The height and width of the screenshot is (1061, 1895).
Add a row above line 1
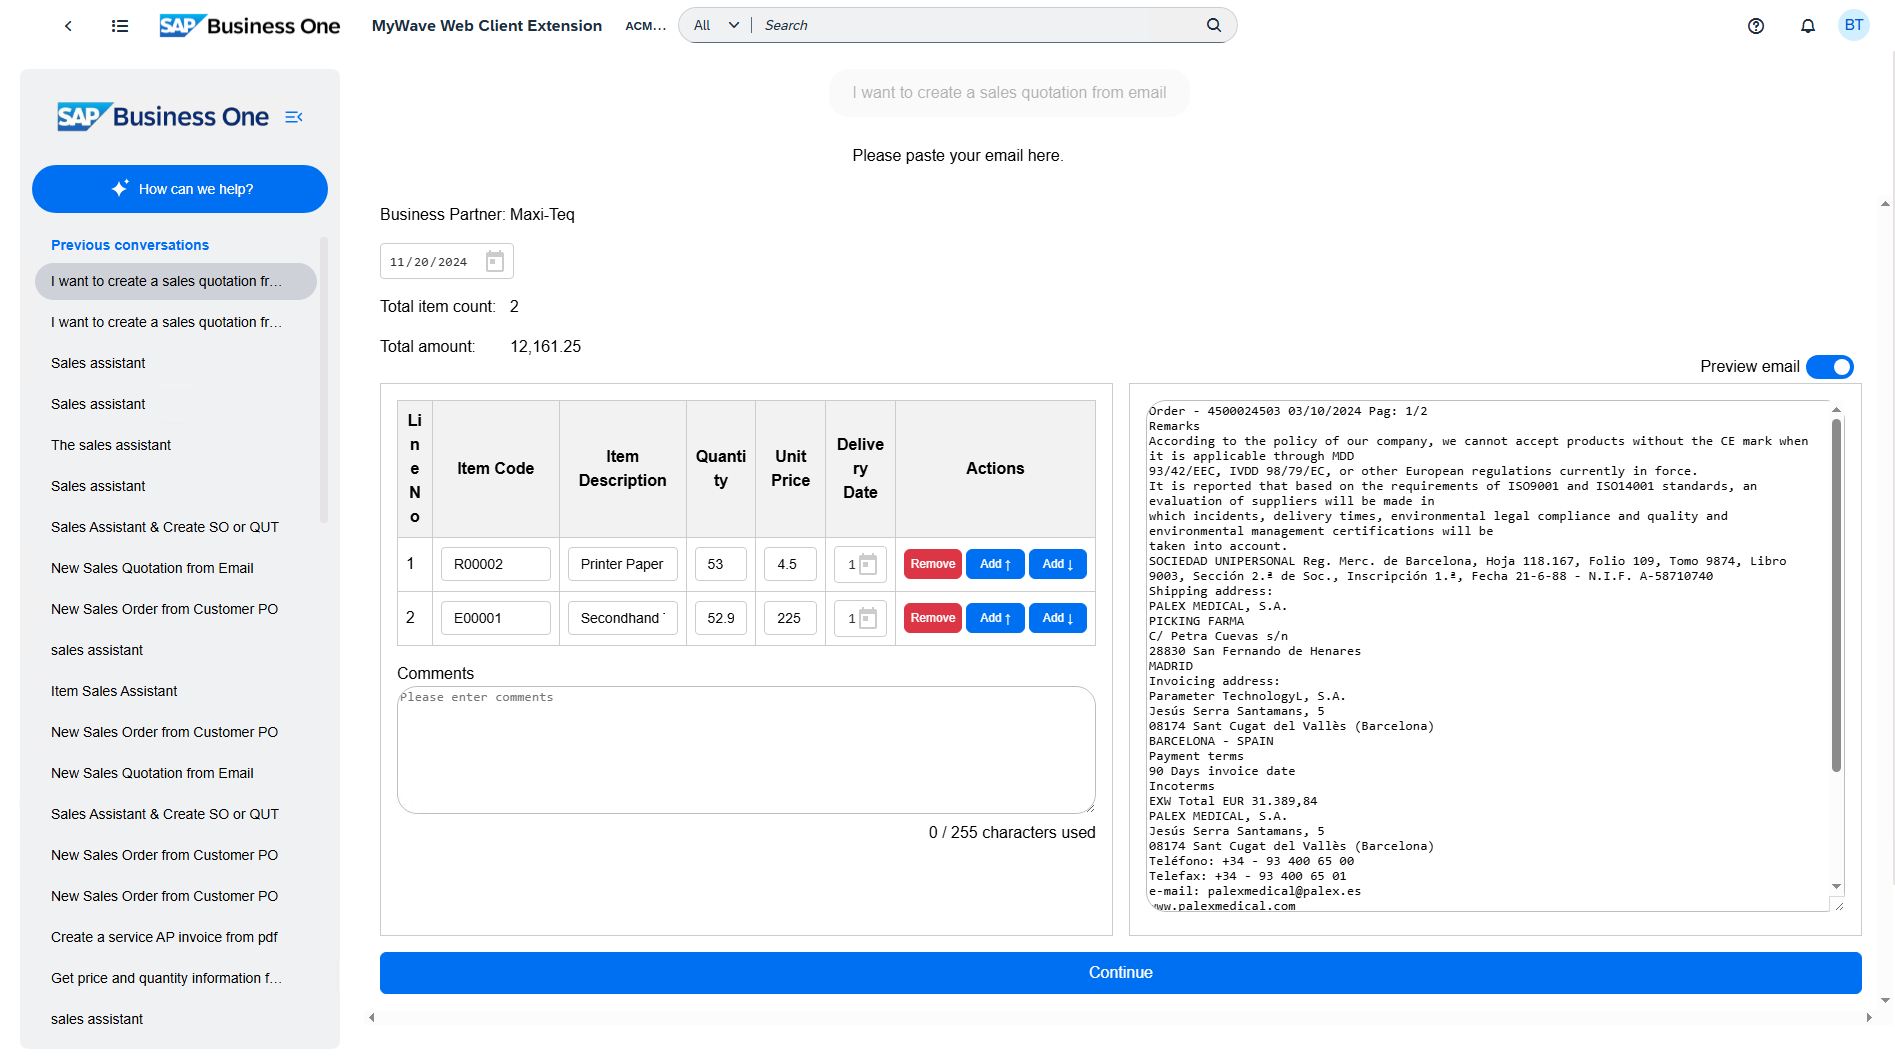point(994,565)
